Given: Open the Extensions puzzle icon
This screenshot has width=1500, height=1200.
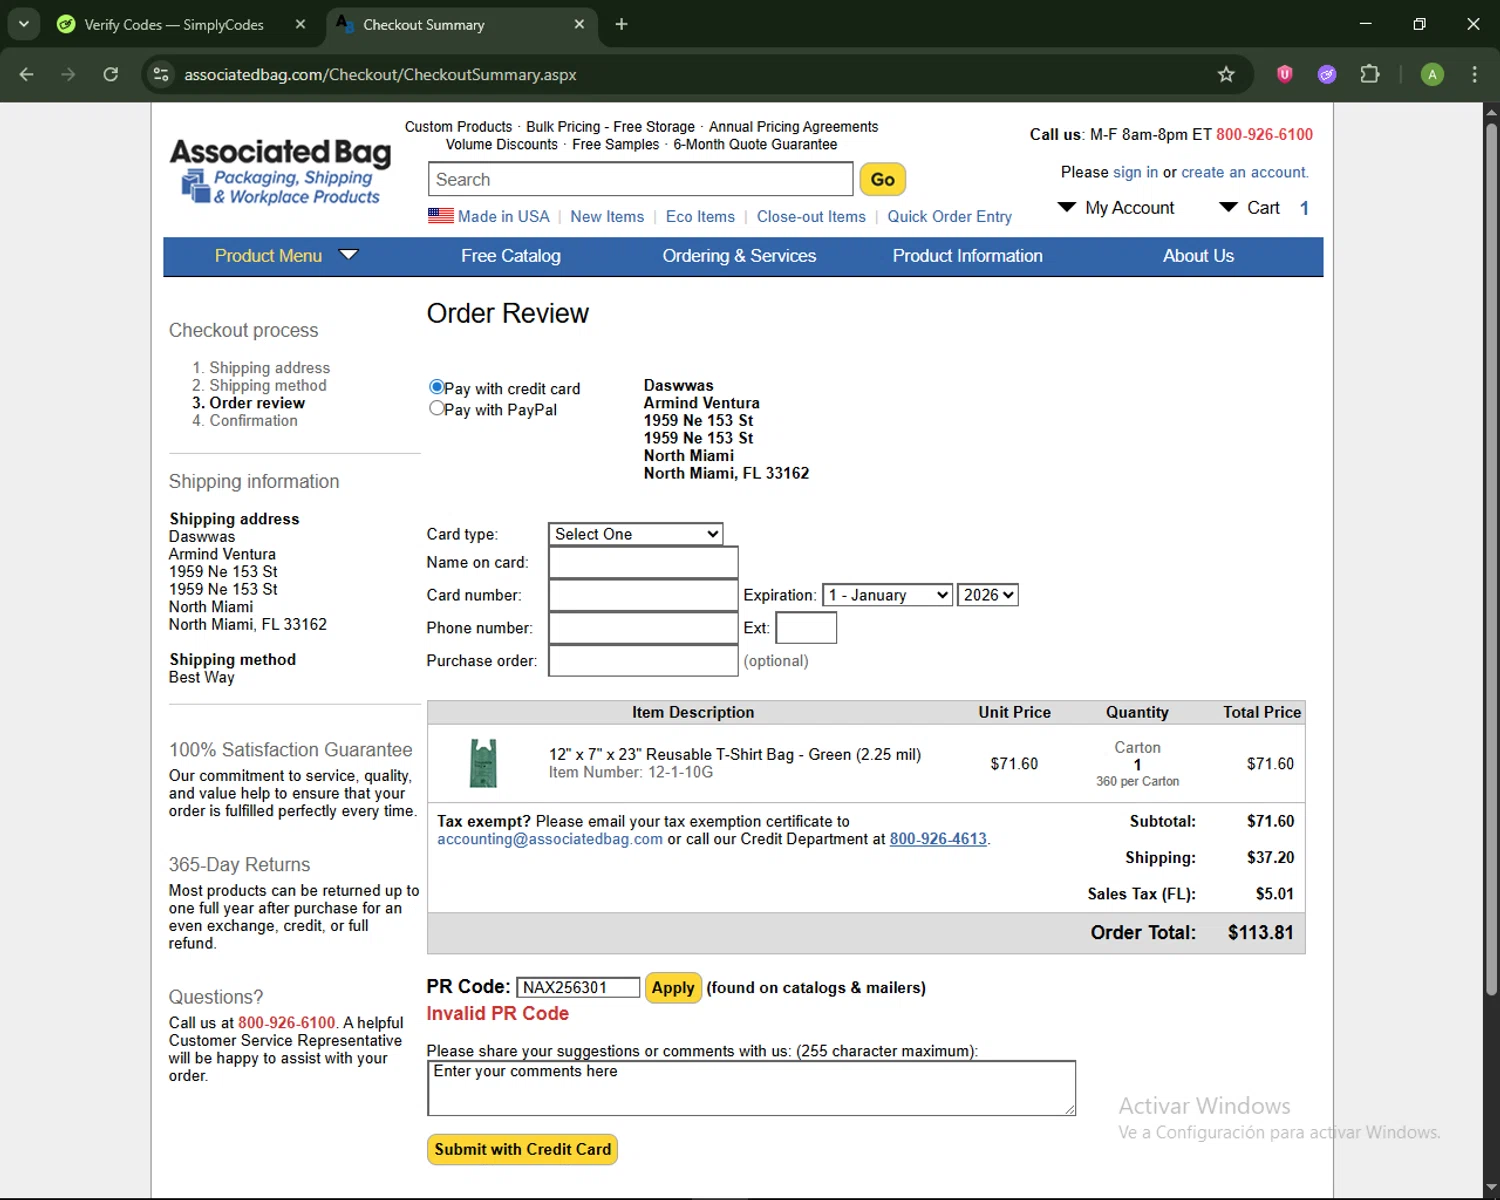Looking at the screenshot, I should (x=1370, y=74).
